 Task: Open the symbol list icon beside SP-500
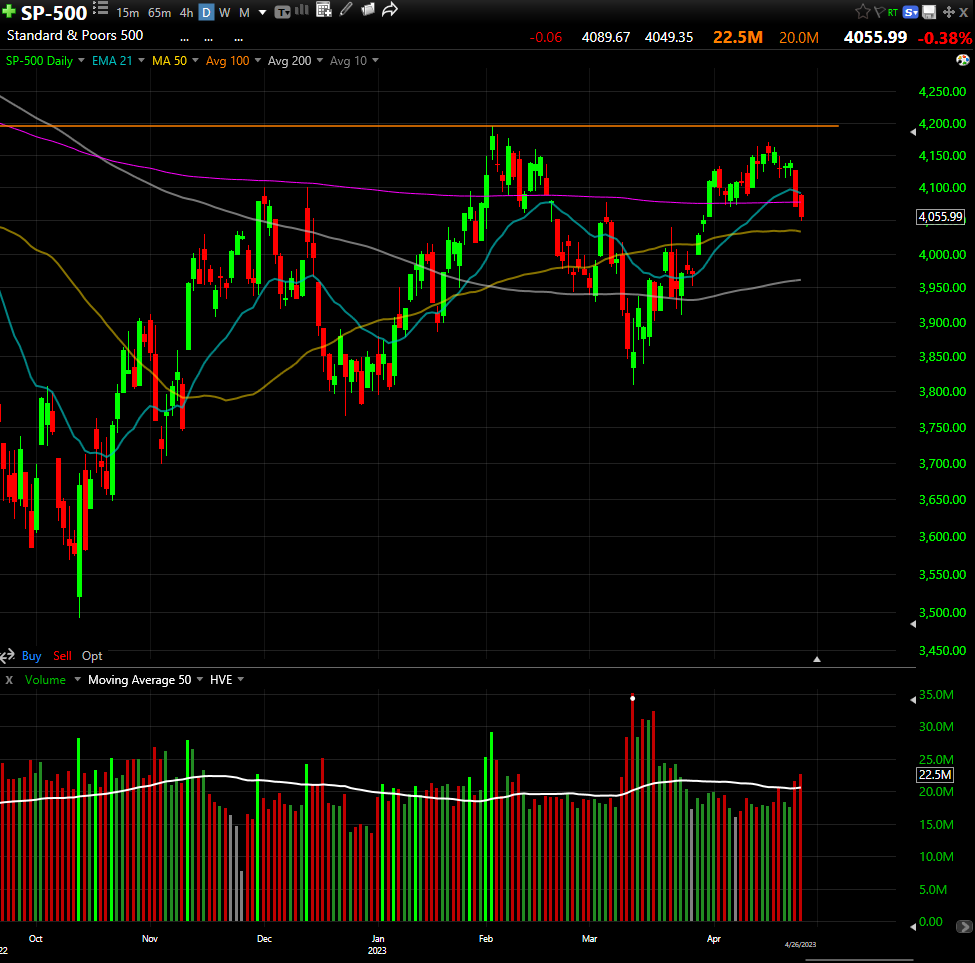101,9
